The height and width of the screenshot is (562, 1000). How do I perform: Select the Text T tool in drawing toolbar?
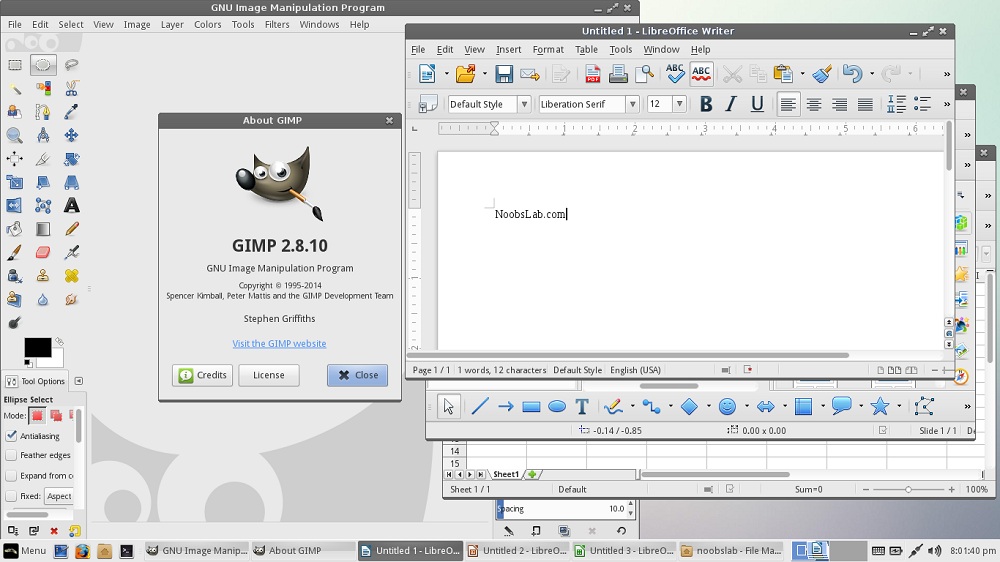click(582, 406)
